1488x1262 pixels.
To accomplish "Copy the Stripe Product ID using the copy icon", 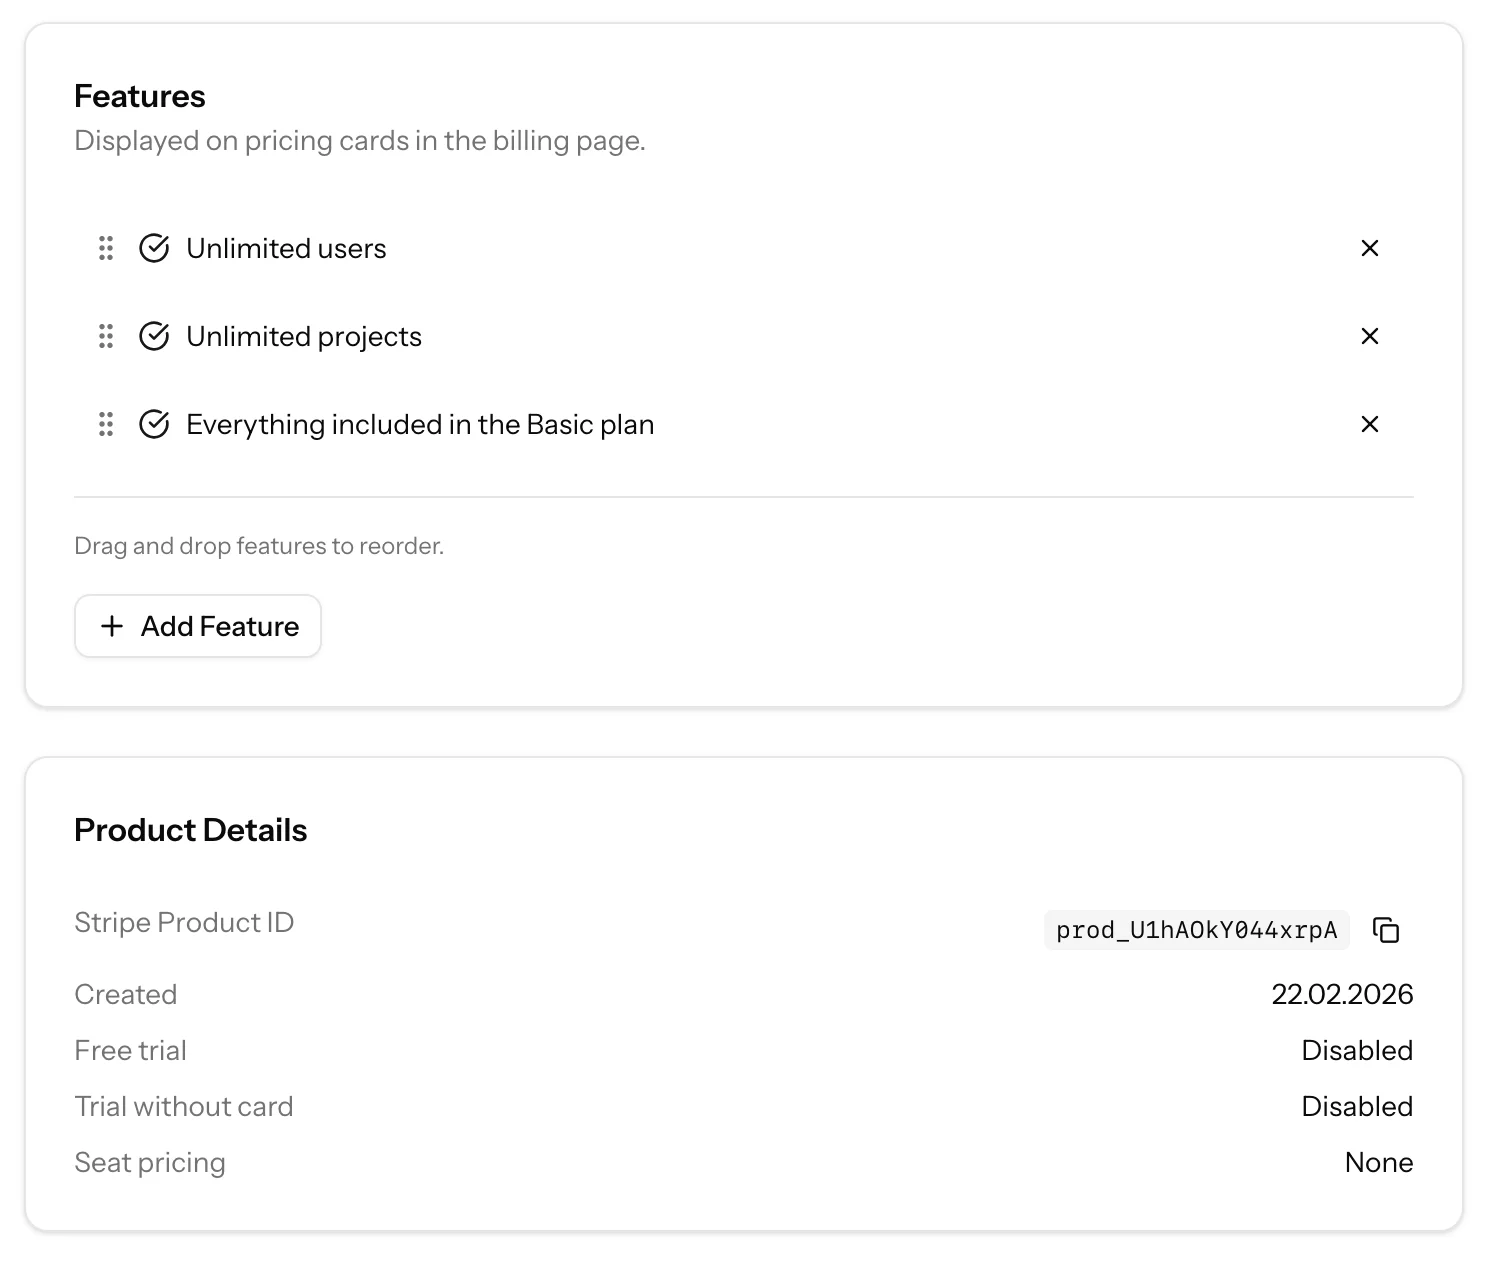I will click(x=1387, y=930).
